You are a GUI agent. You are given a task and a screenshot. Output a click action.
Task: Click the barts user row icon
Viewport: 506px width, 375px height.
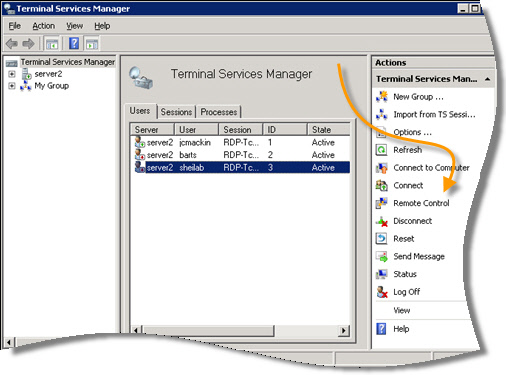[140, 155]
